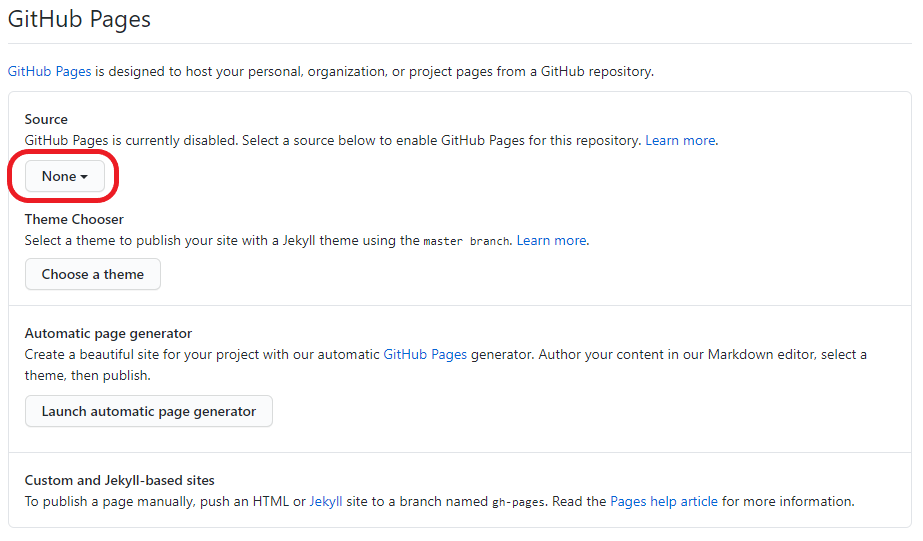Open the GitHub Pages link in intro sentence
Image resolution: width=923 pixels, height=541 pixels.
pos(49,71)
